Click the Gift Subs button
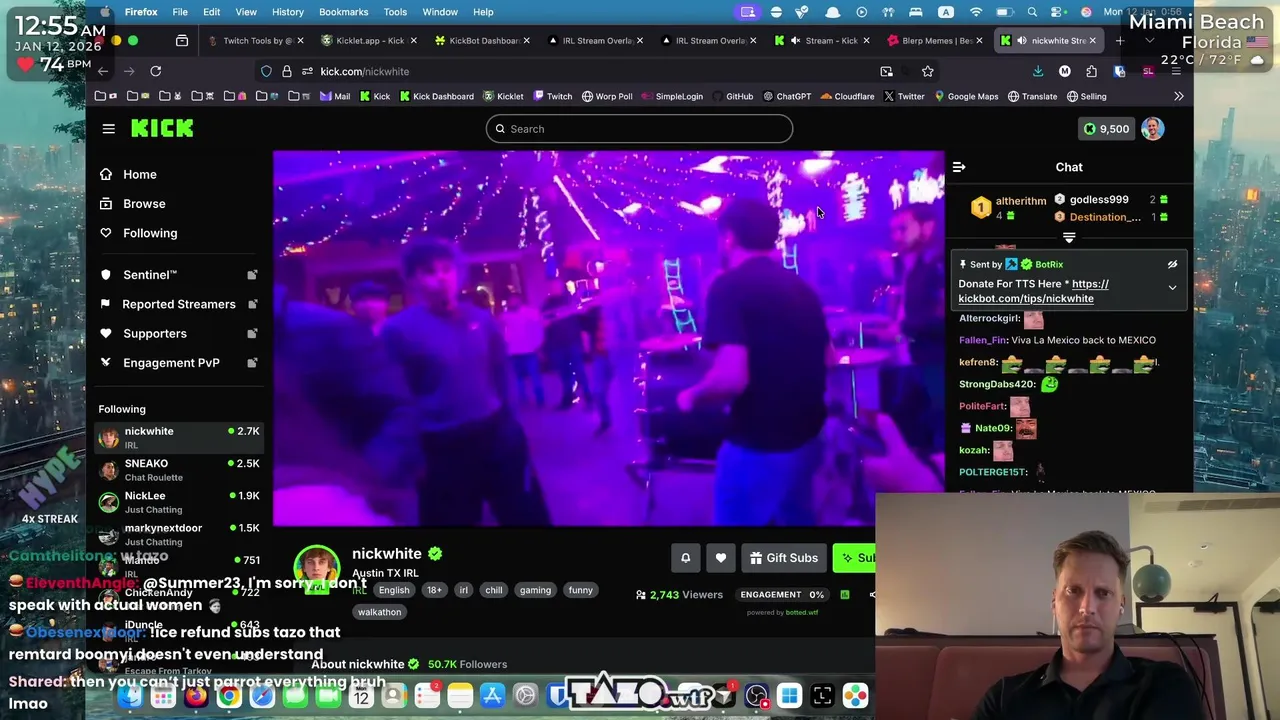The height and width of the screenshot is (720, 1280). pos(784,558)
